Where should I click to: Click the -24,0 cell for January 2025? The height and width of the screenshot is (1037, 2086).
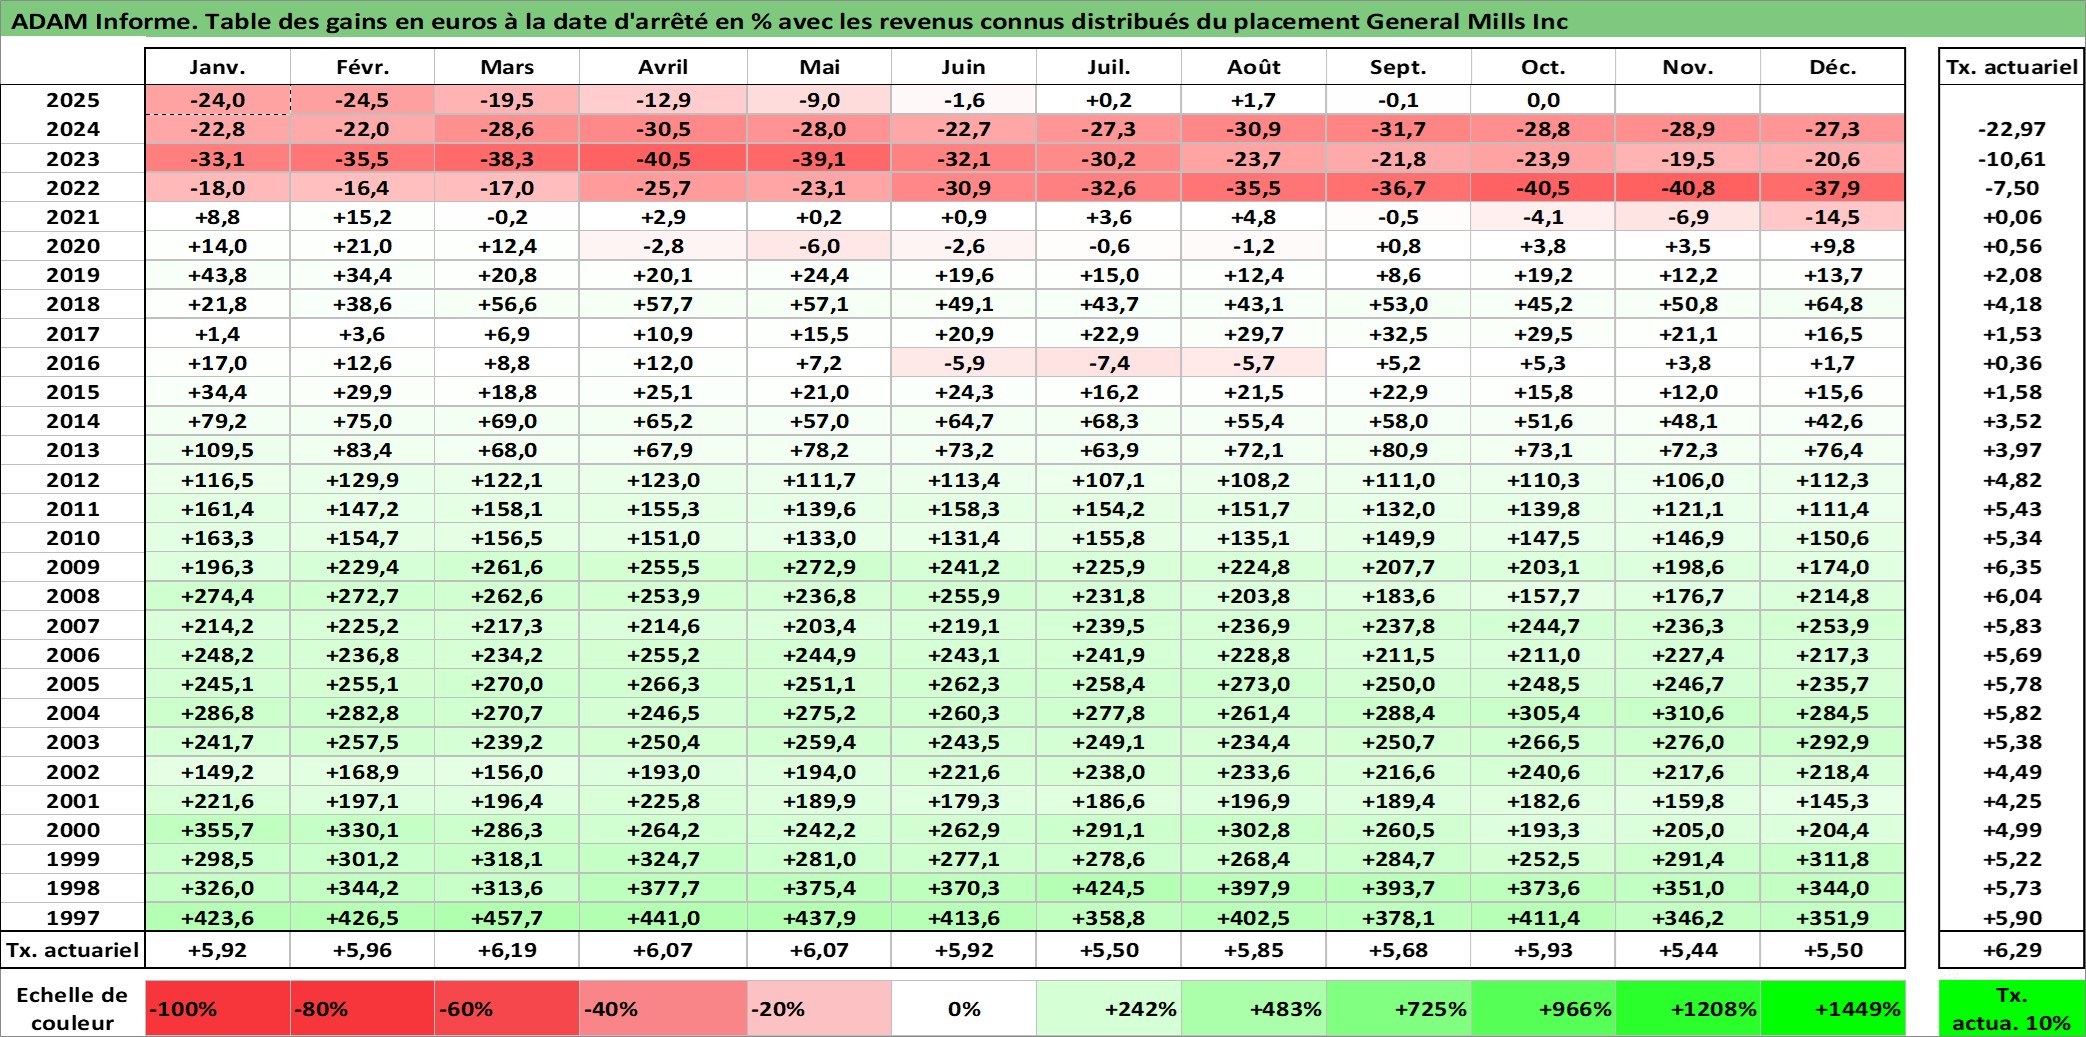pos(217,100)
